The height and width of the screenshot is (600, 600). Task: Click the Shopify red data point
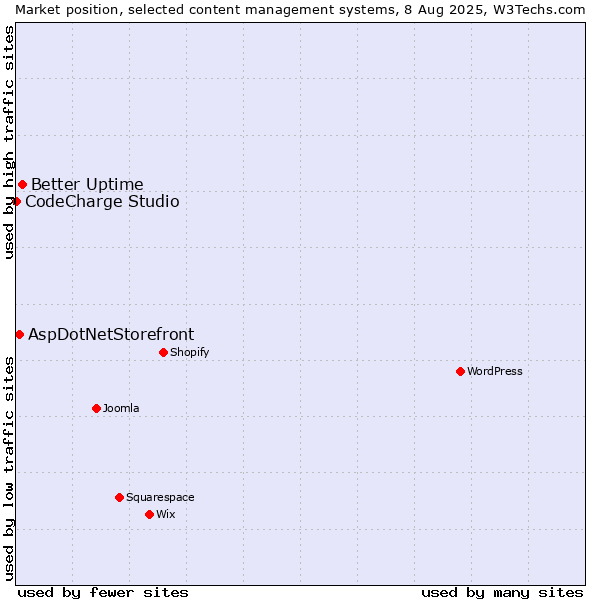(x=163, y=352)
